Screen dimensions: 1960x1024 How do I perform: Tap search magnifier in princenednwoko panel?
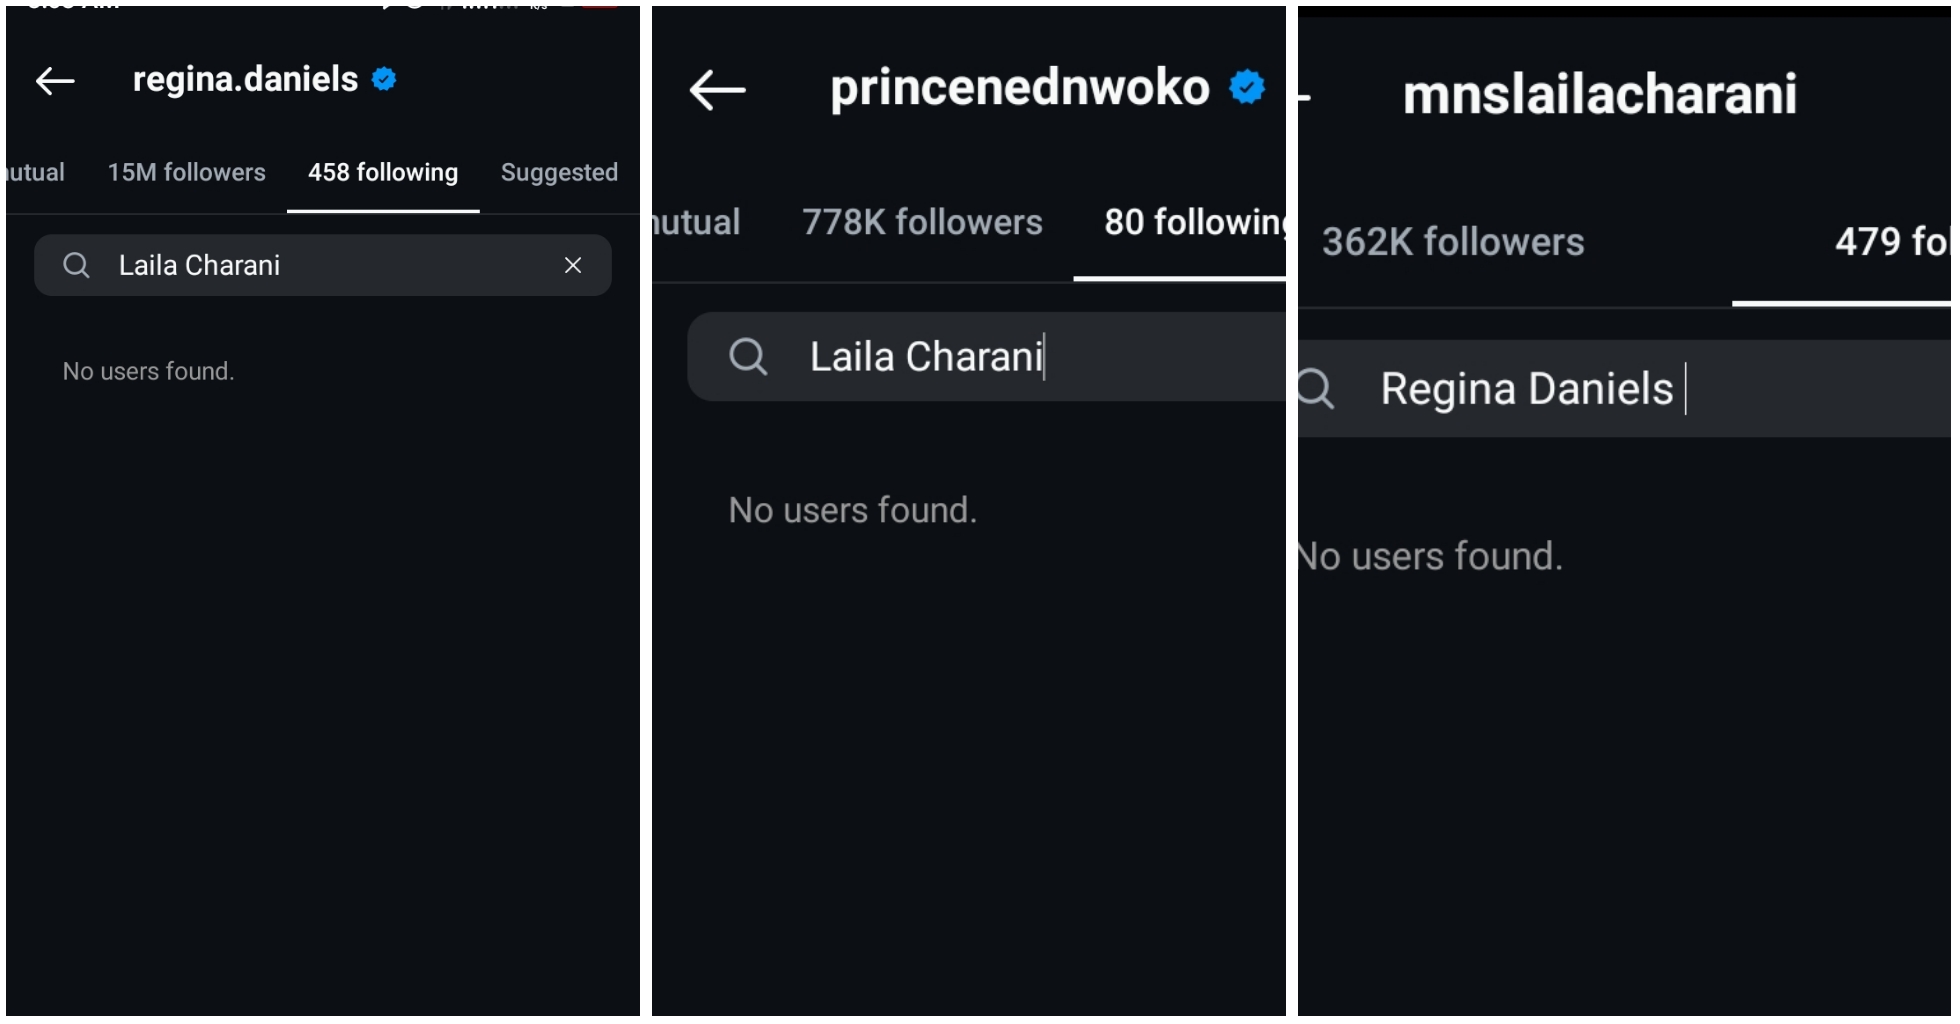pyautogui.click(x=748, y=356)
